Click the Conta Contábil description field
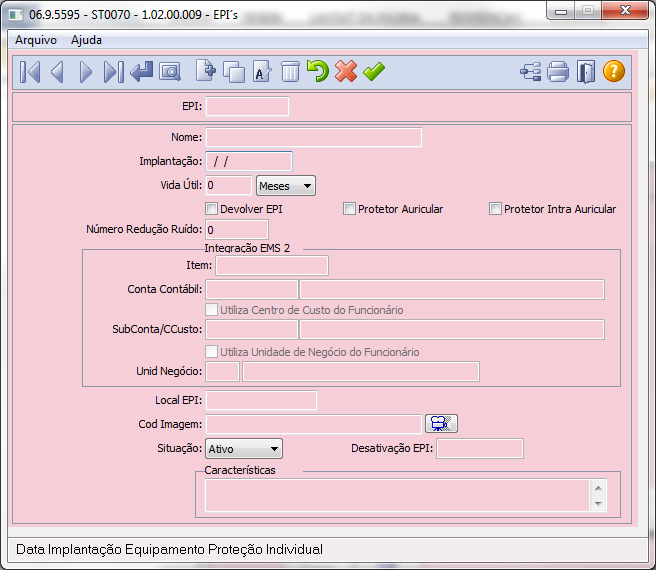This screenshot has width=656, height=570. pos(452,290)
